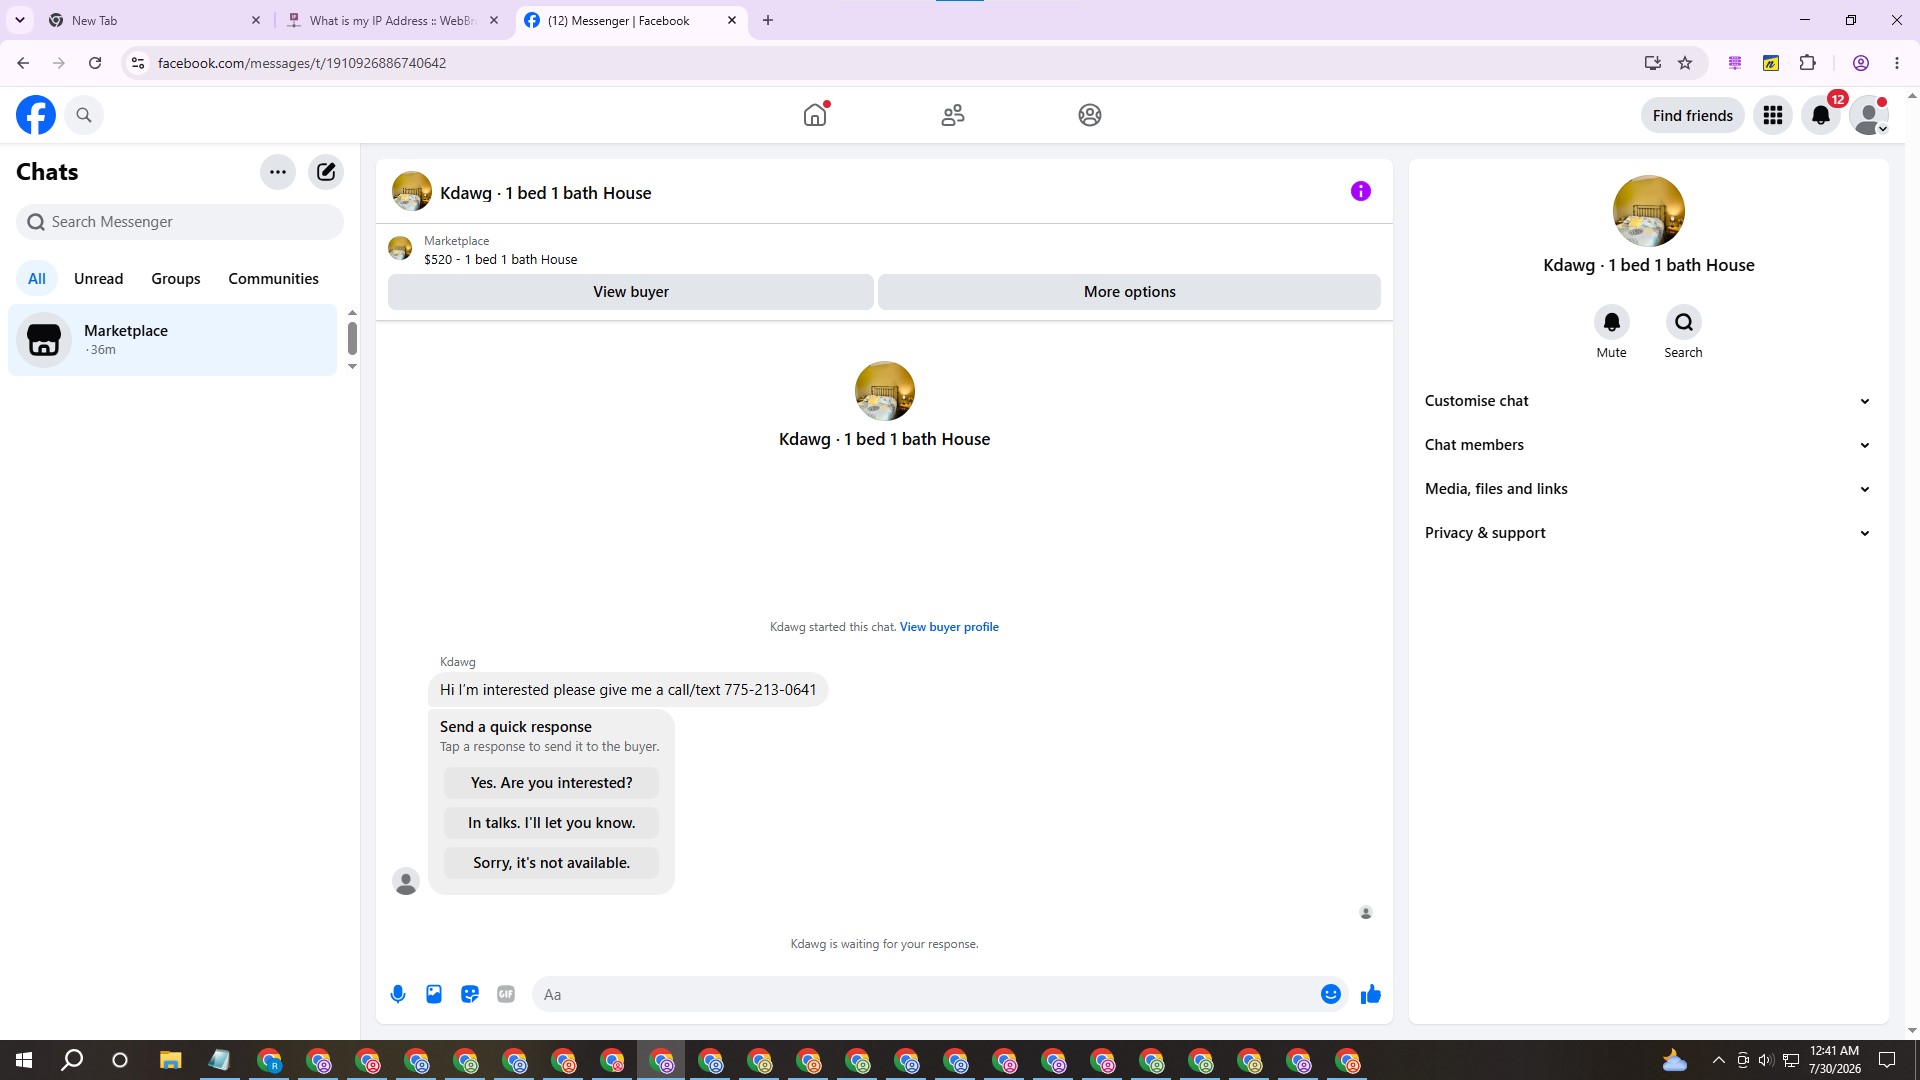This screenshot has width=1920, height=1080.
Task: Open File Explorer from taskbar
Action: pyautogui.click(x=170, y=1060)
